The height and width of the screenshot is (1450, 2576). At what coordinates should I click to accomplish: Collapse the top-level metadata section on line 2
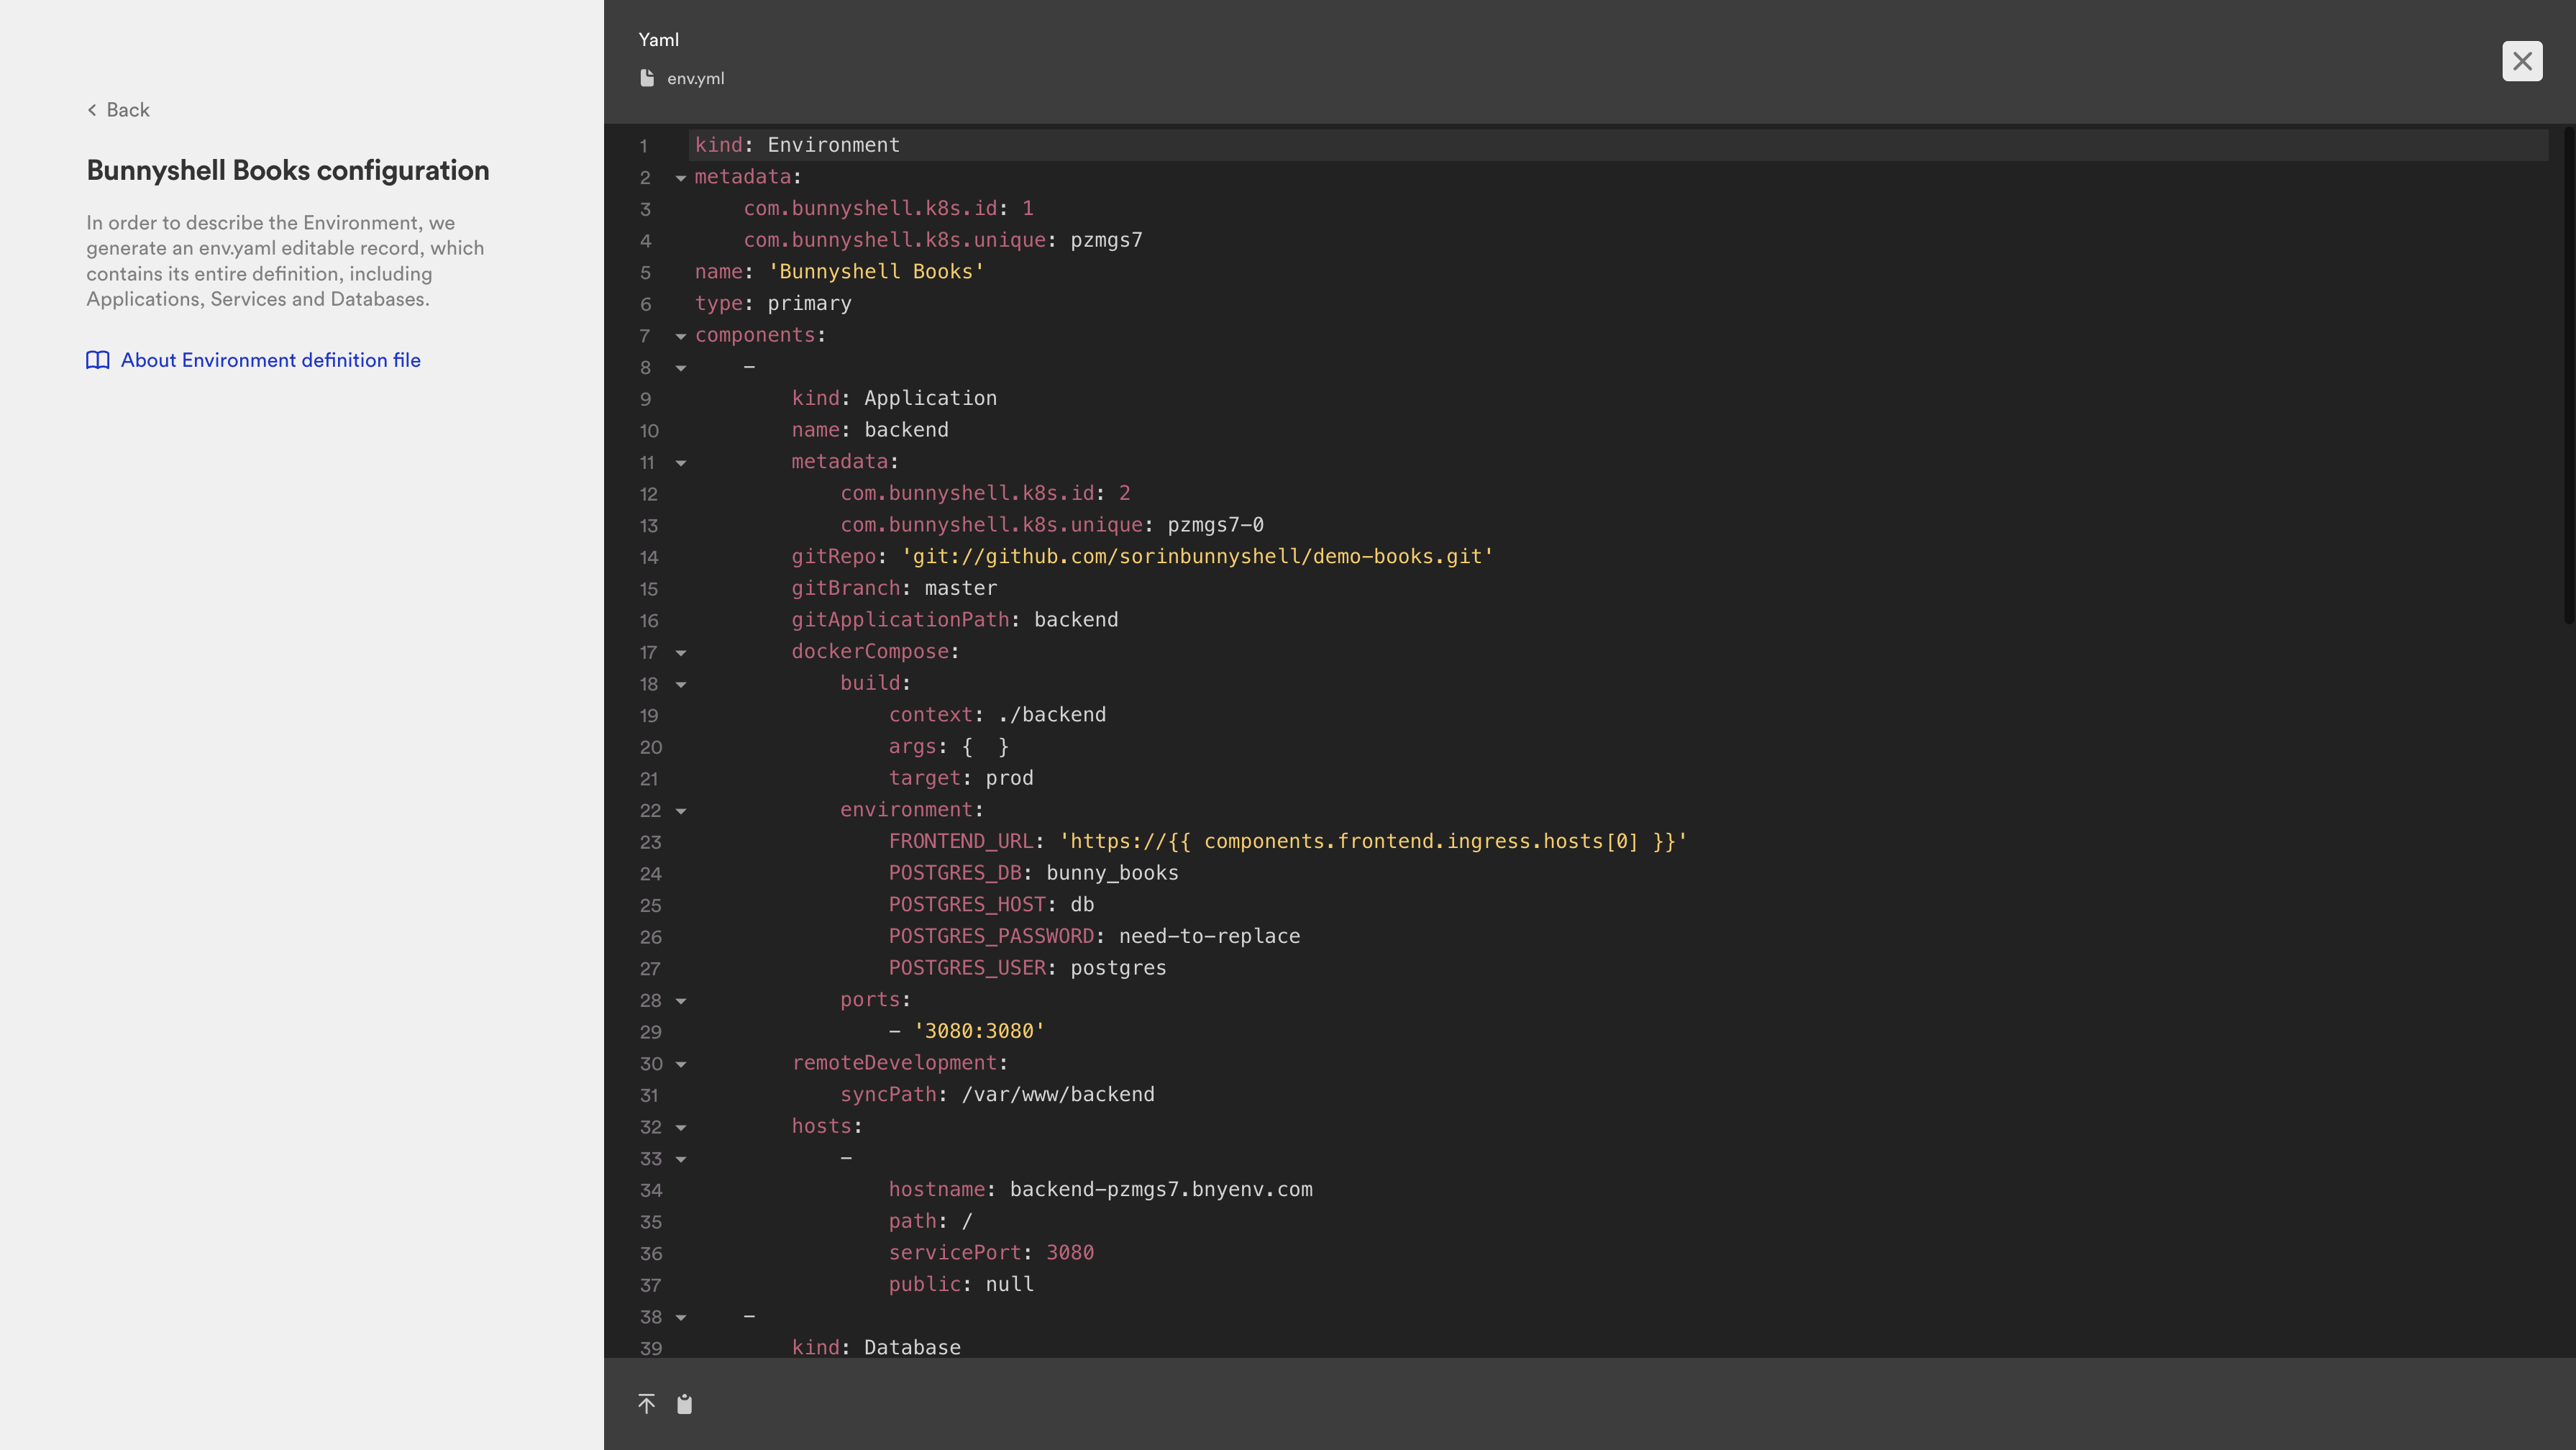click(x=681, y=178)
